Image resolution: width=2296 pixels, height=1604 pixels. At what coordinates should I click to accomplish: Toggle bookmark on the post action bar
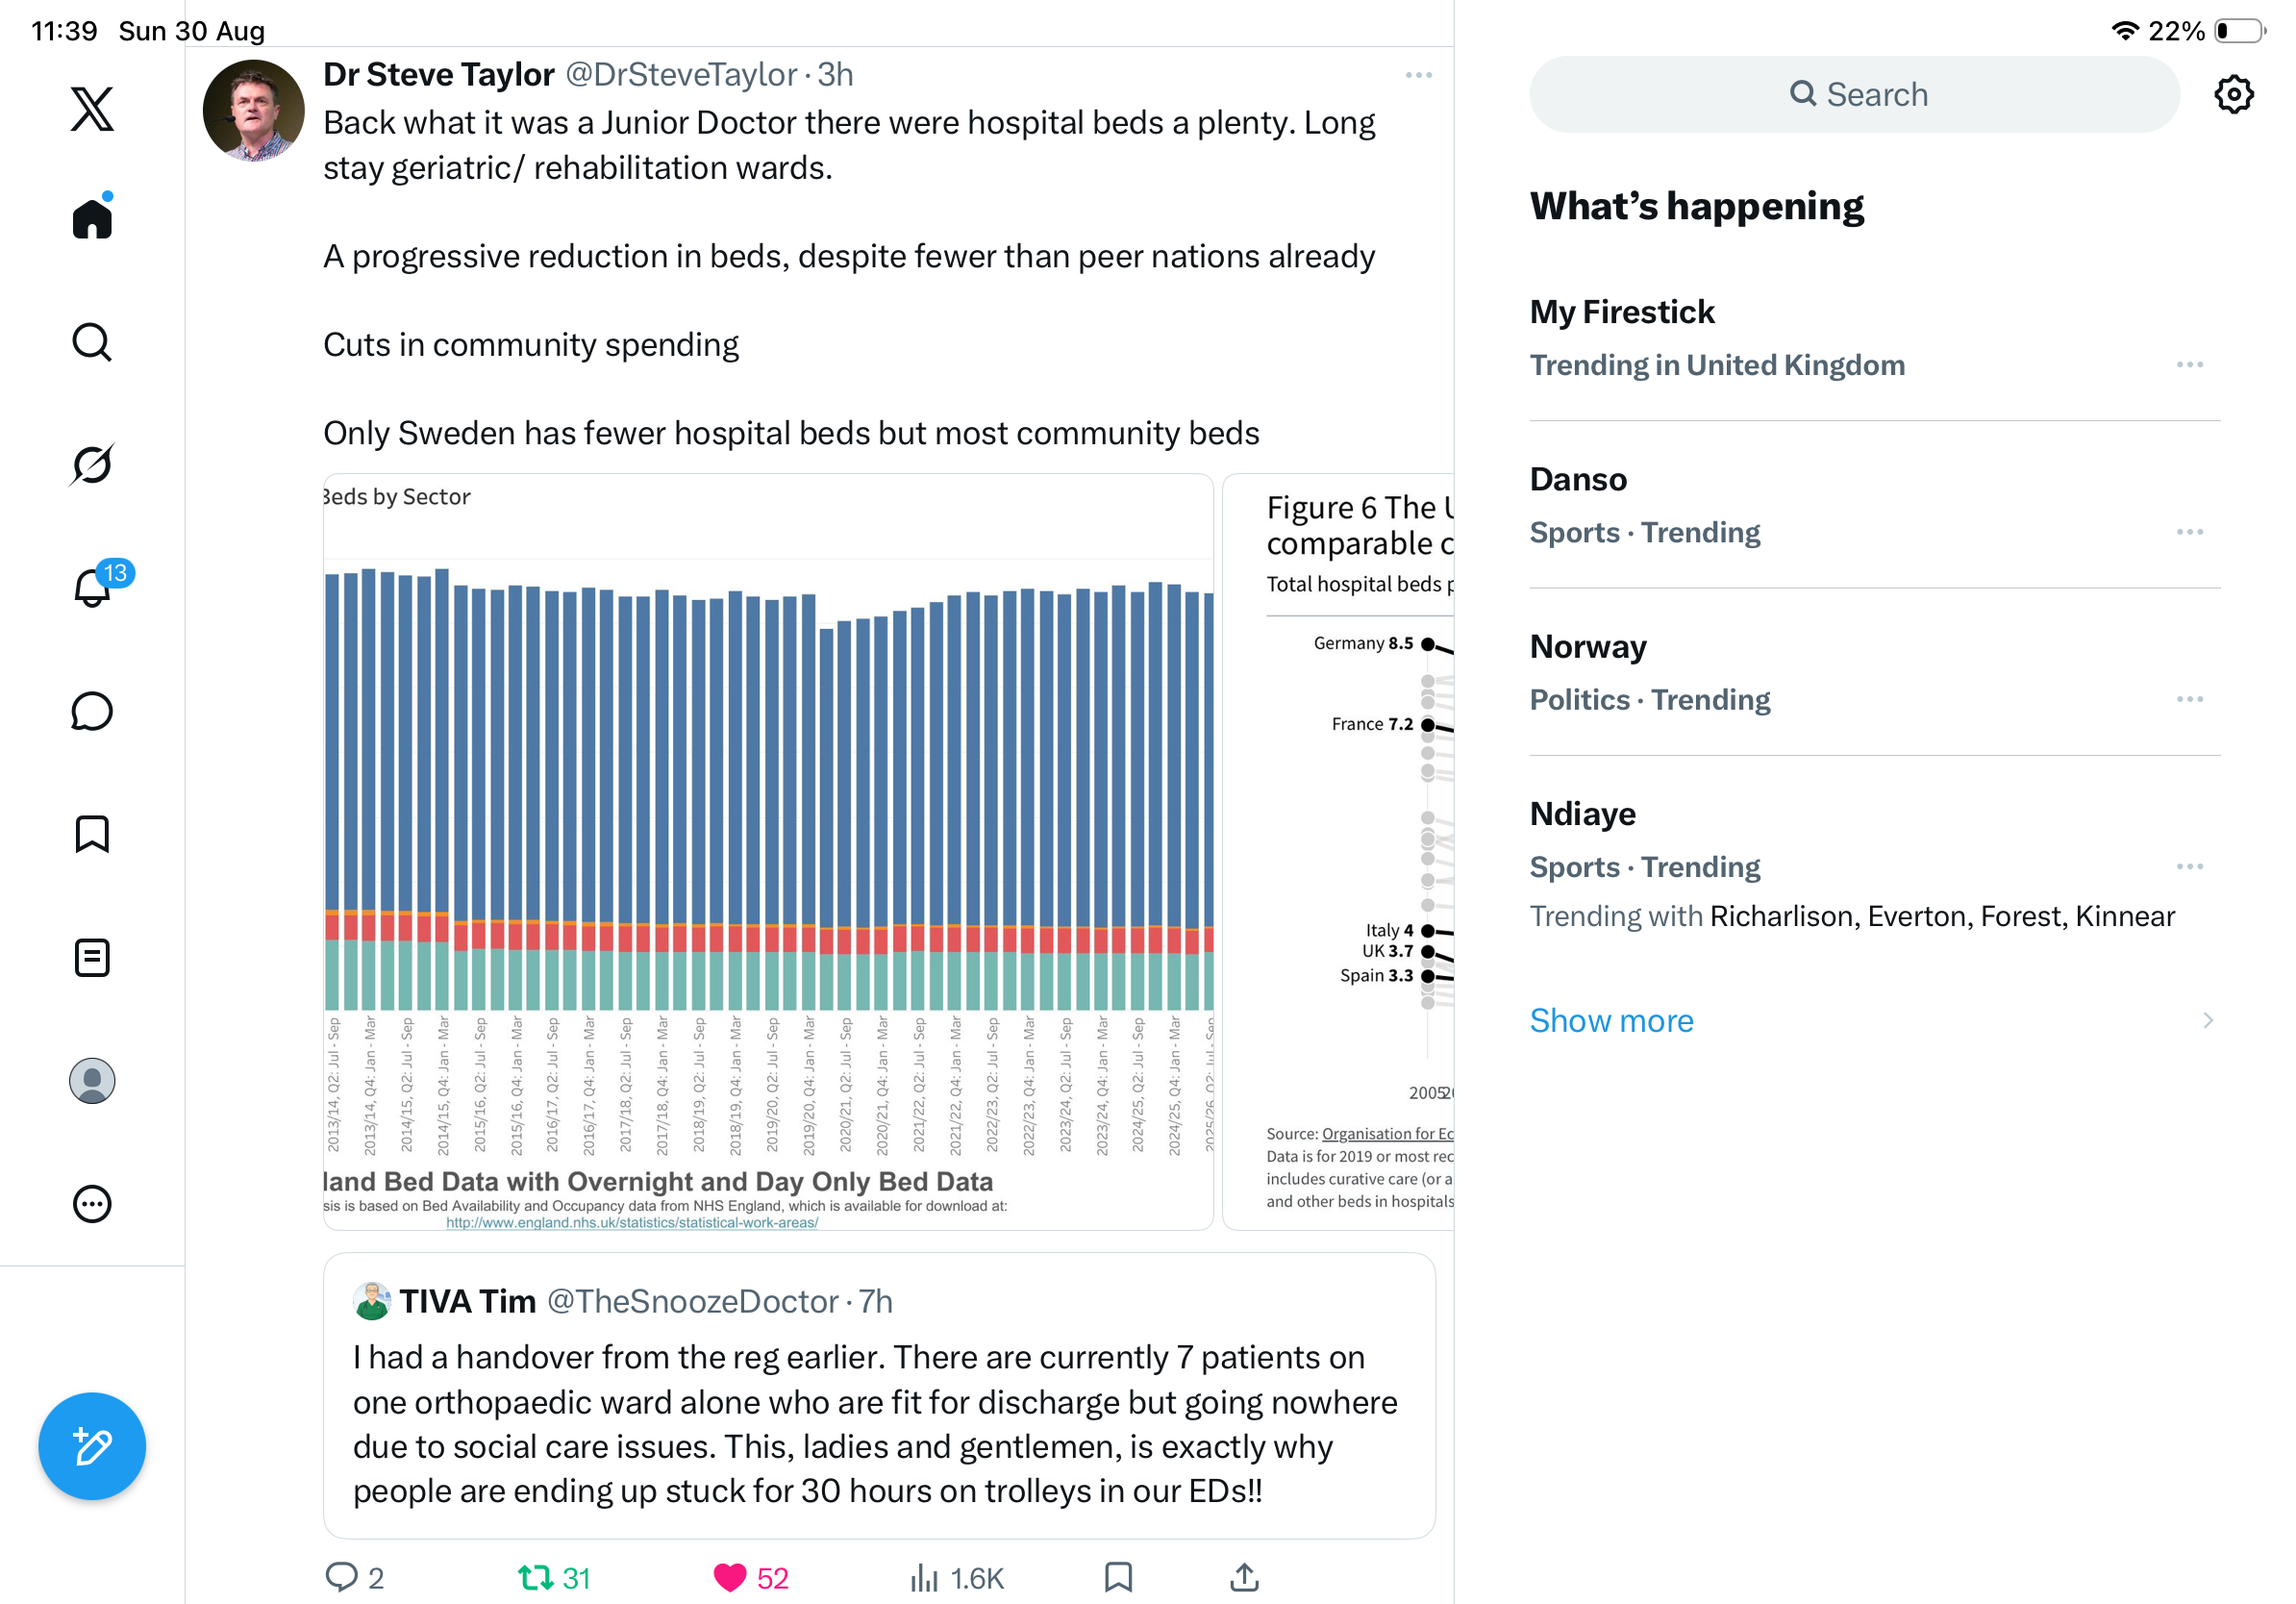click(x=1118, y=1577)
